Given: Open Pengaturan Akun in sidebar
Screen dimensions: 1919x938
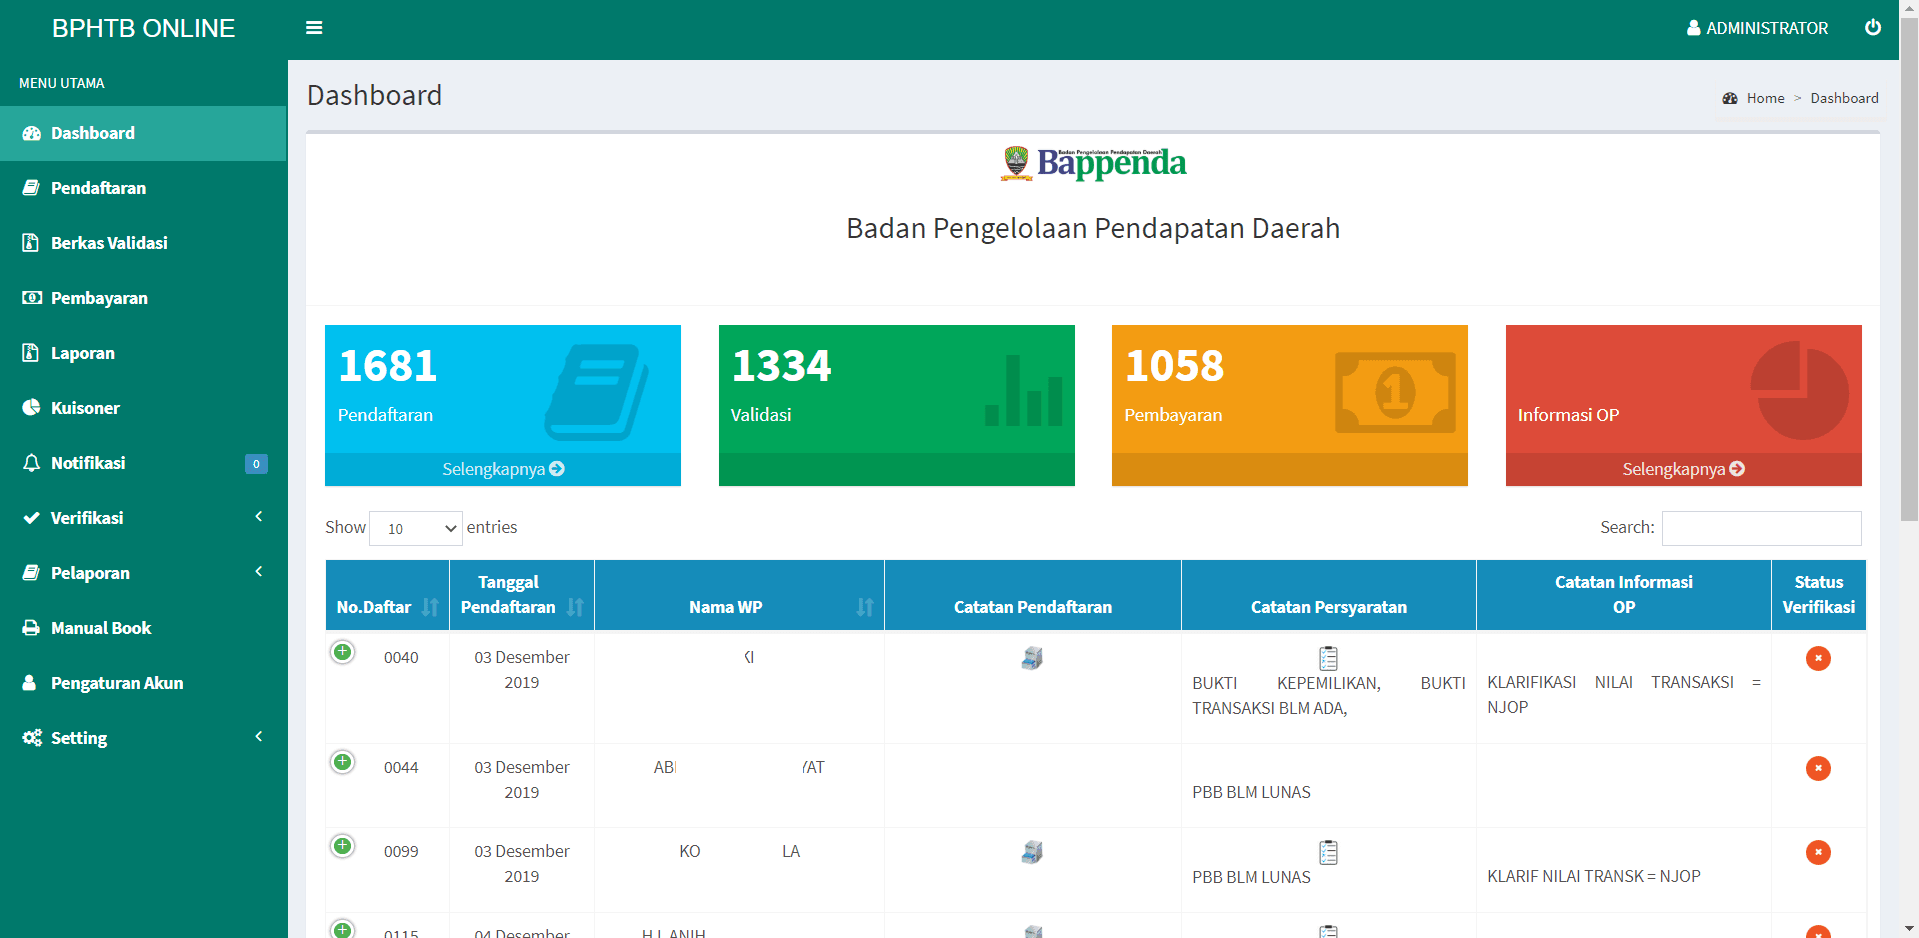Looking at the screenshot, I should click(143, 683).
